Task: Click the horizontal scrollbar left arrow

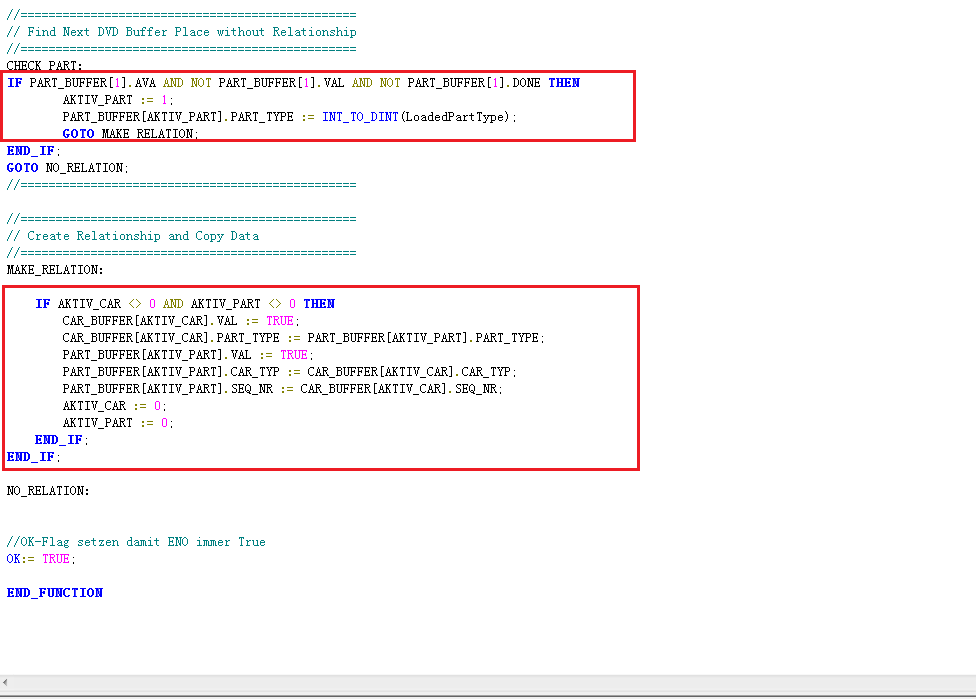Action: [x=6, y=683]
